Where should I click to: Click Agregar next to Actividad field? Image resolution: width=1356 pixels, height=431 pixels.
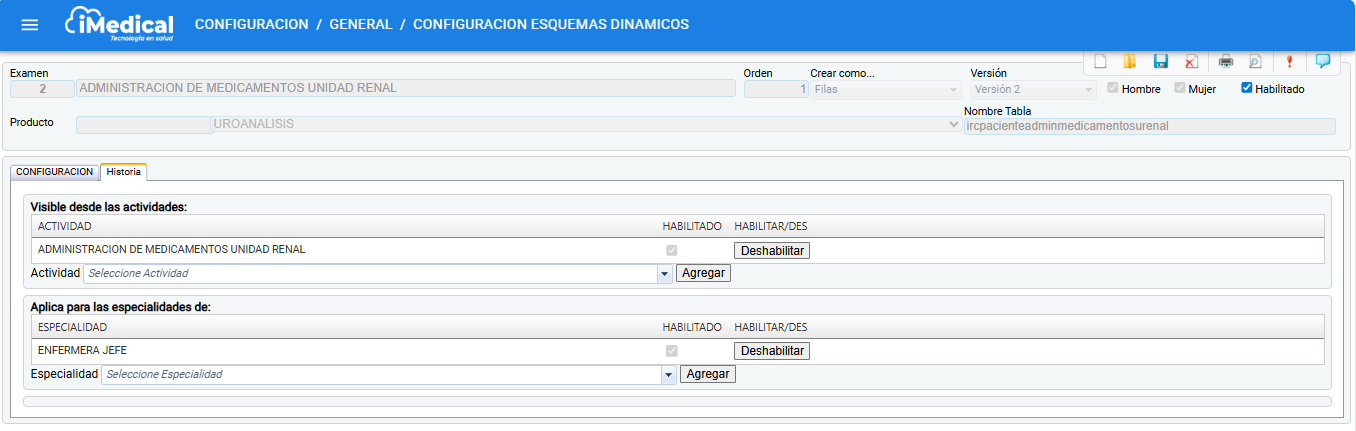(703, 273)
